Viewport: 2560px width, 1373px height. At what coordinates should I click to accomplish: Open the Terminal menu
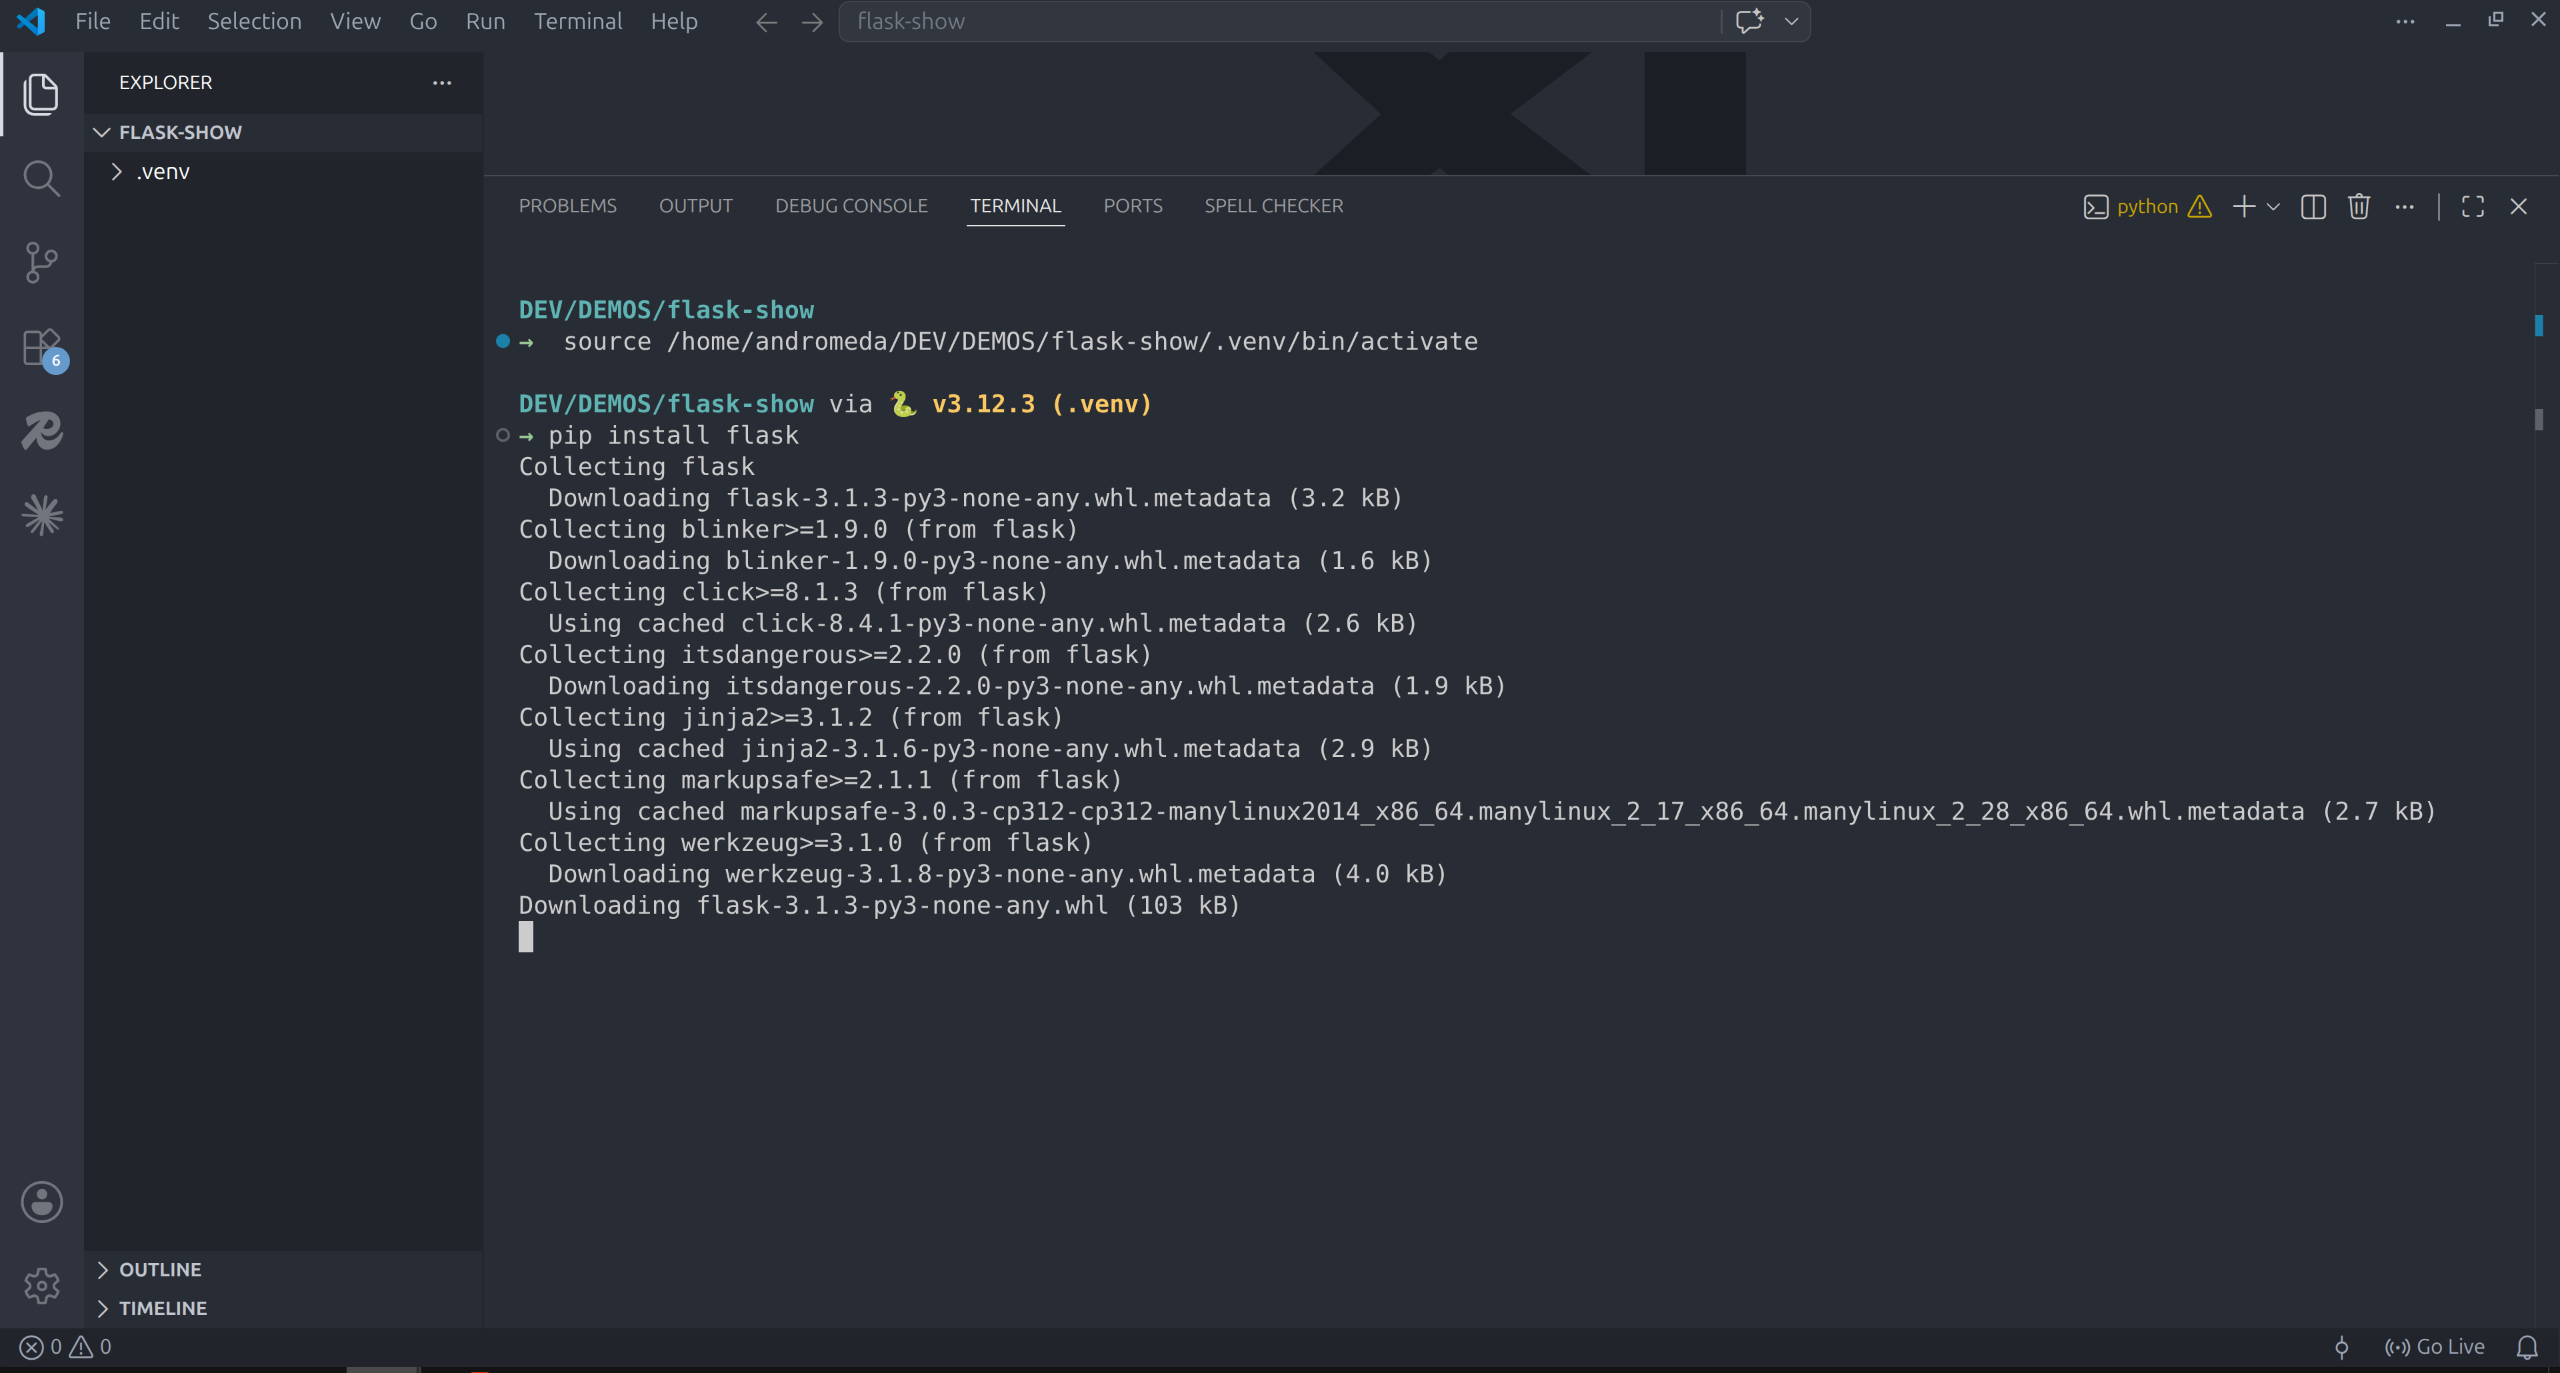click(x=578, y=21)
